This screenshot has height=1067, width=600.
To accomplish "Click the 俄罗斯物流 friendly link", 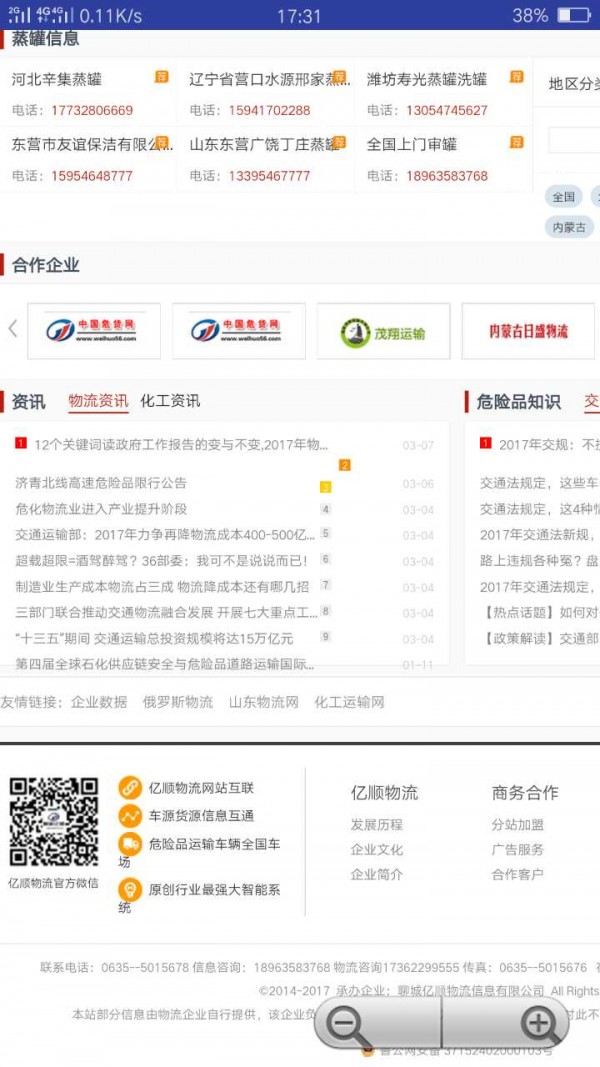I will (x=178, y=702).
